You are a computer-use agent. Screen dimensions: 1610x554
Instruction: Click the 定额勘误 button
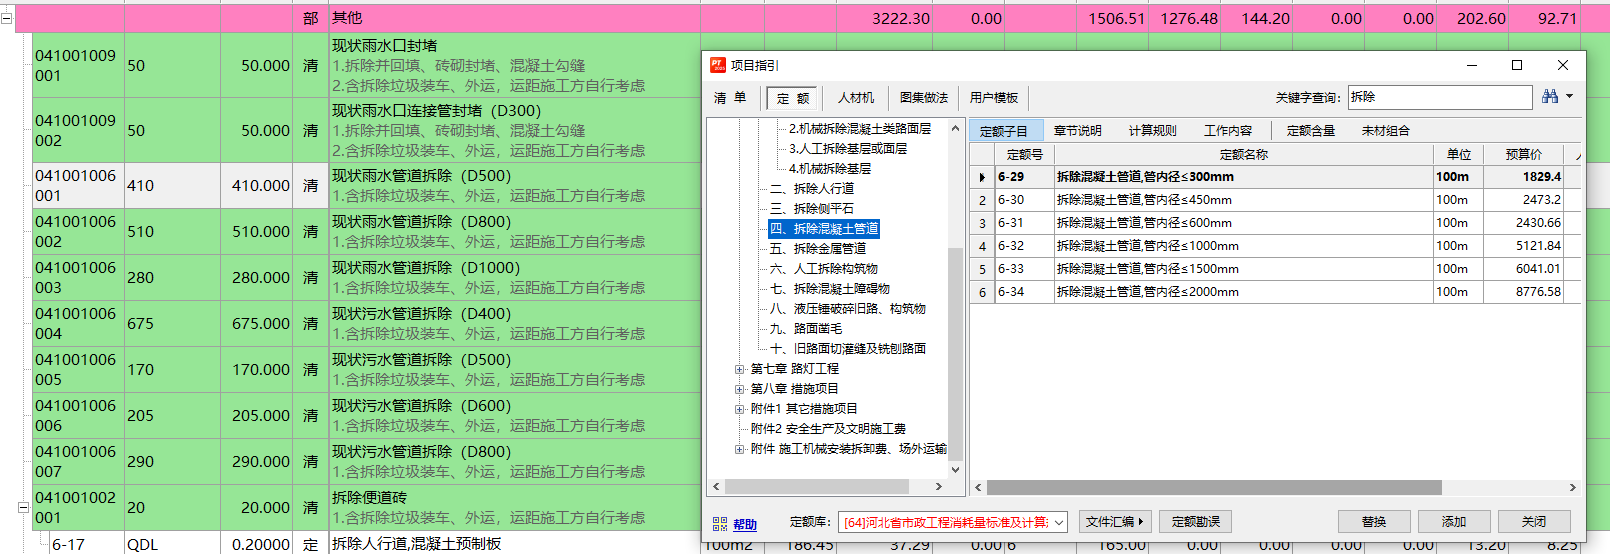[x=1196, y=522]
